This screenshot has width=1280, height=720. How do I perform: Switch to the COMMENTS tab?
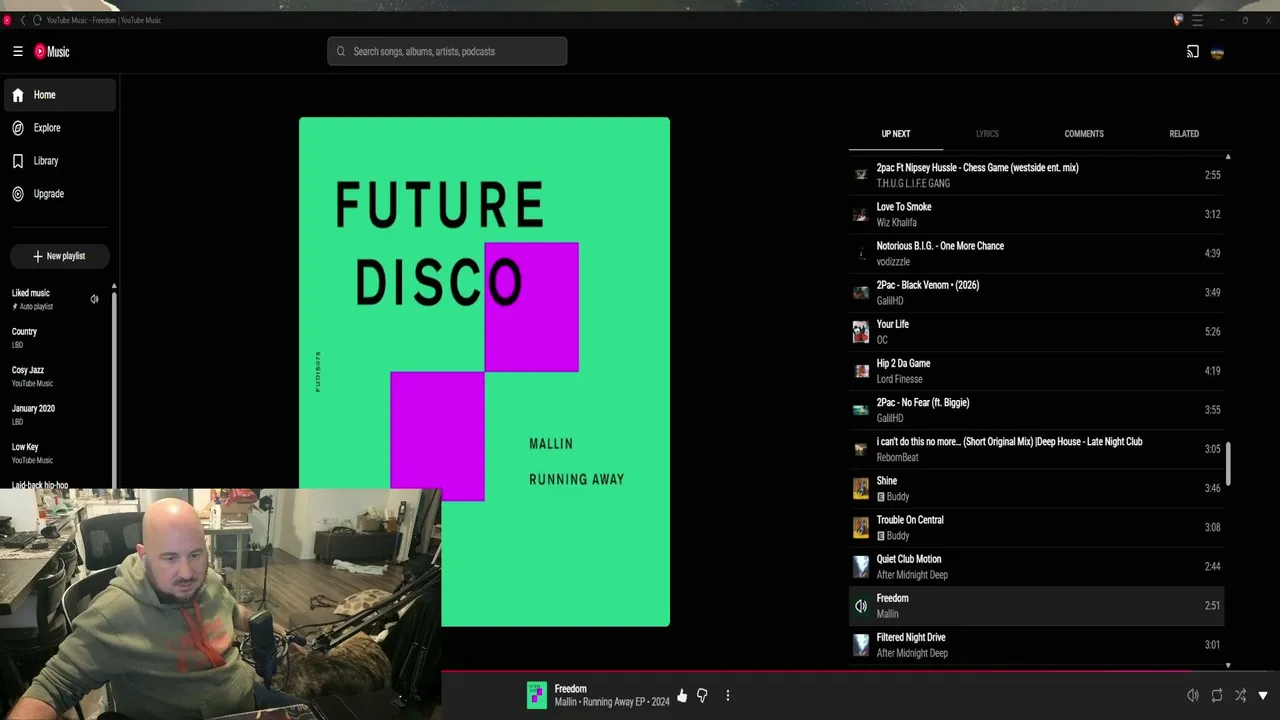click(x=1084, y=134)
